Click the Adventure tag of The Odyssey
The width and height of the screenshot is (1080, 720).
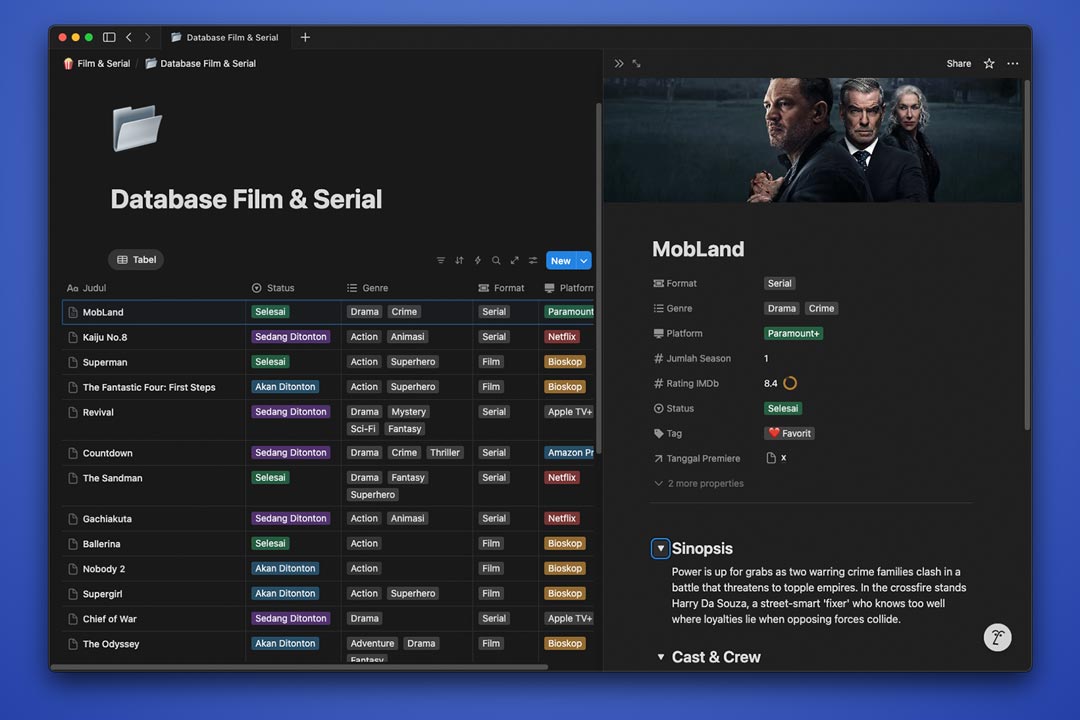click(372, 644)
